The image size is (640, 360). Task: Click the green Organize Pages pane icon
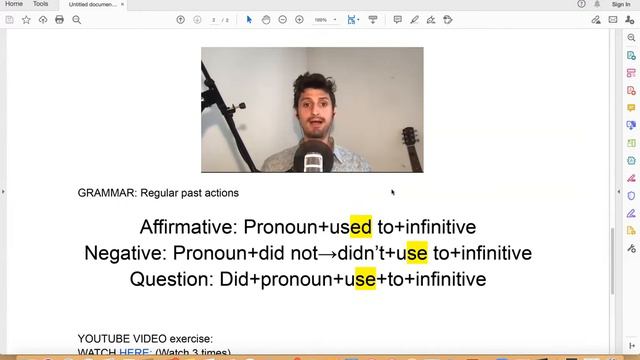coord(631,143)
